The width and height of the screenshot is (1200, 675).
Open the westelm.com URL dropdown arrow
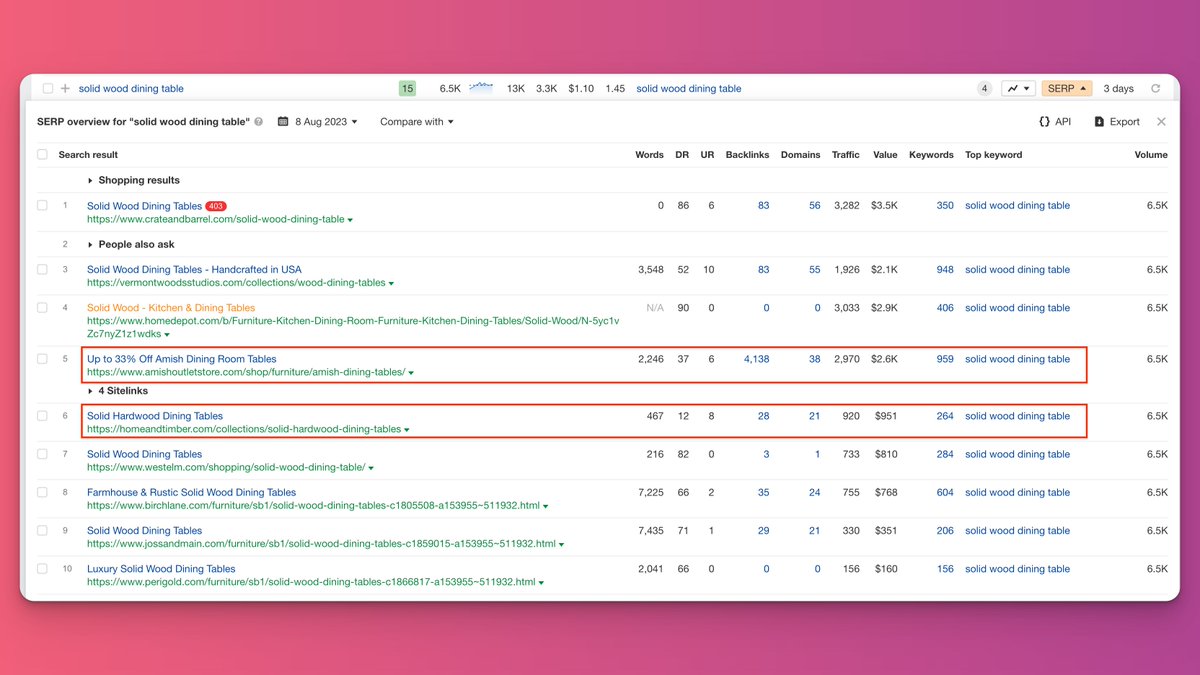pyautogui.click(x=371, y=468)
